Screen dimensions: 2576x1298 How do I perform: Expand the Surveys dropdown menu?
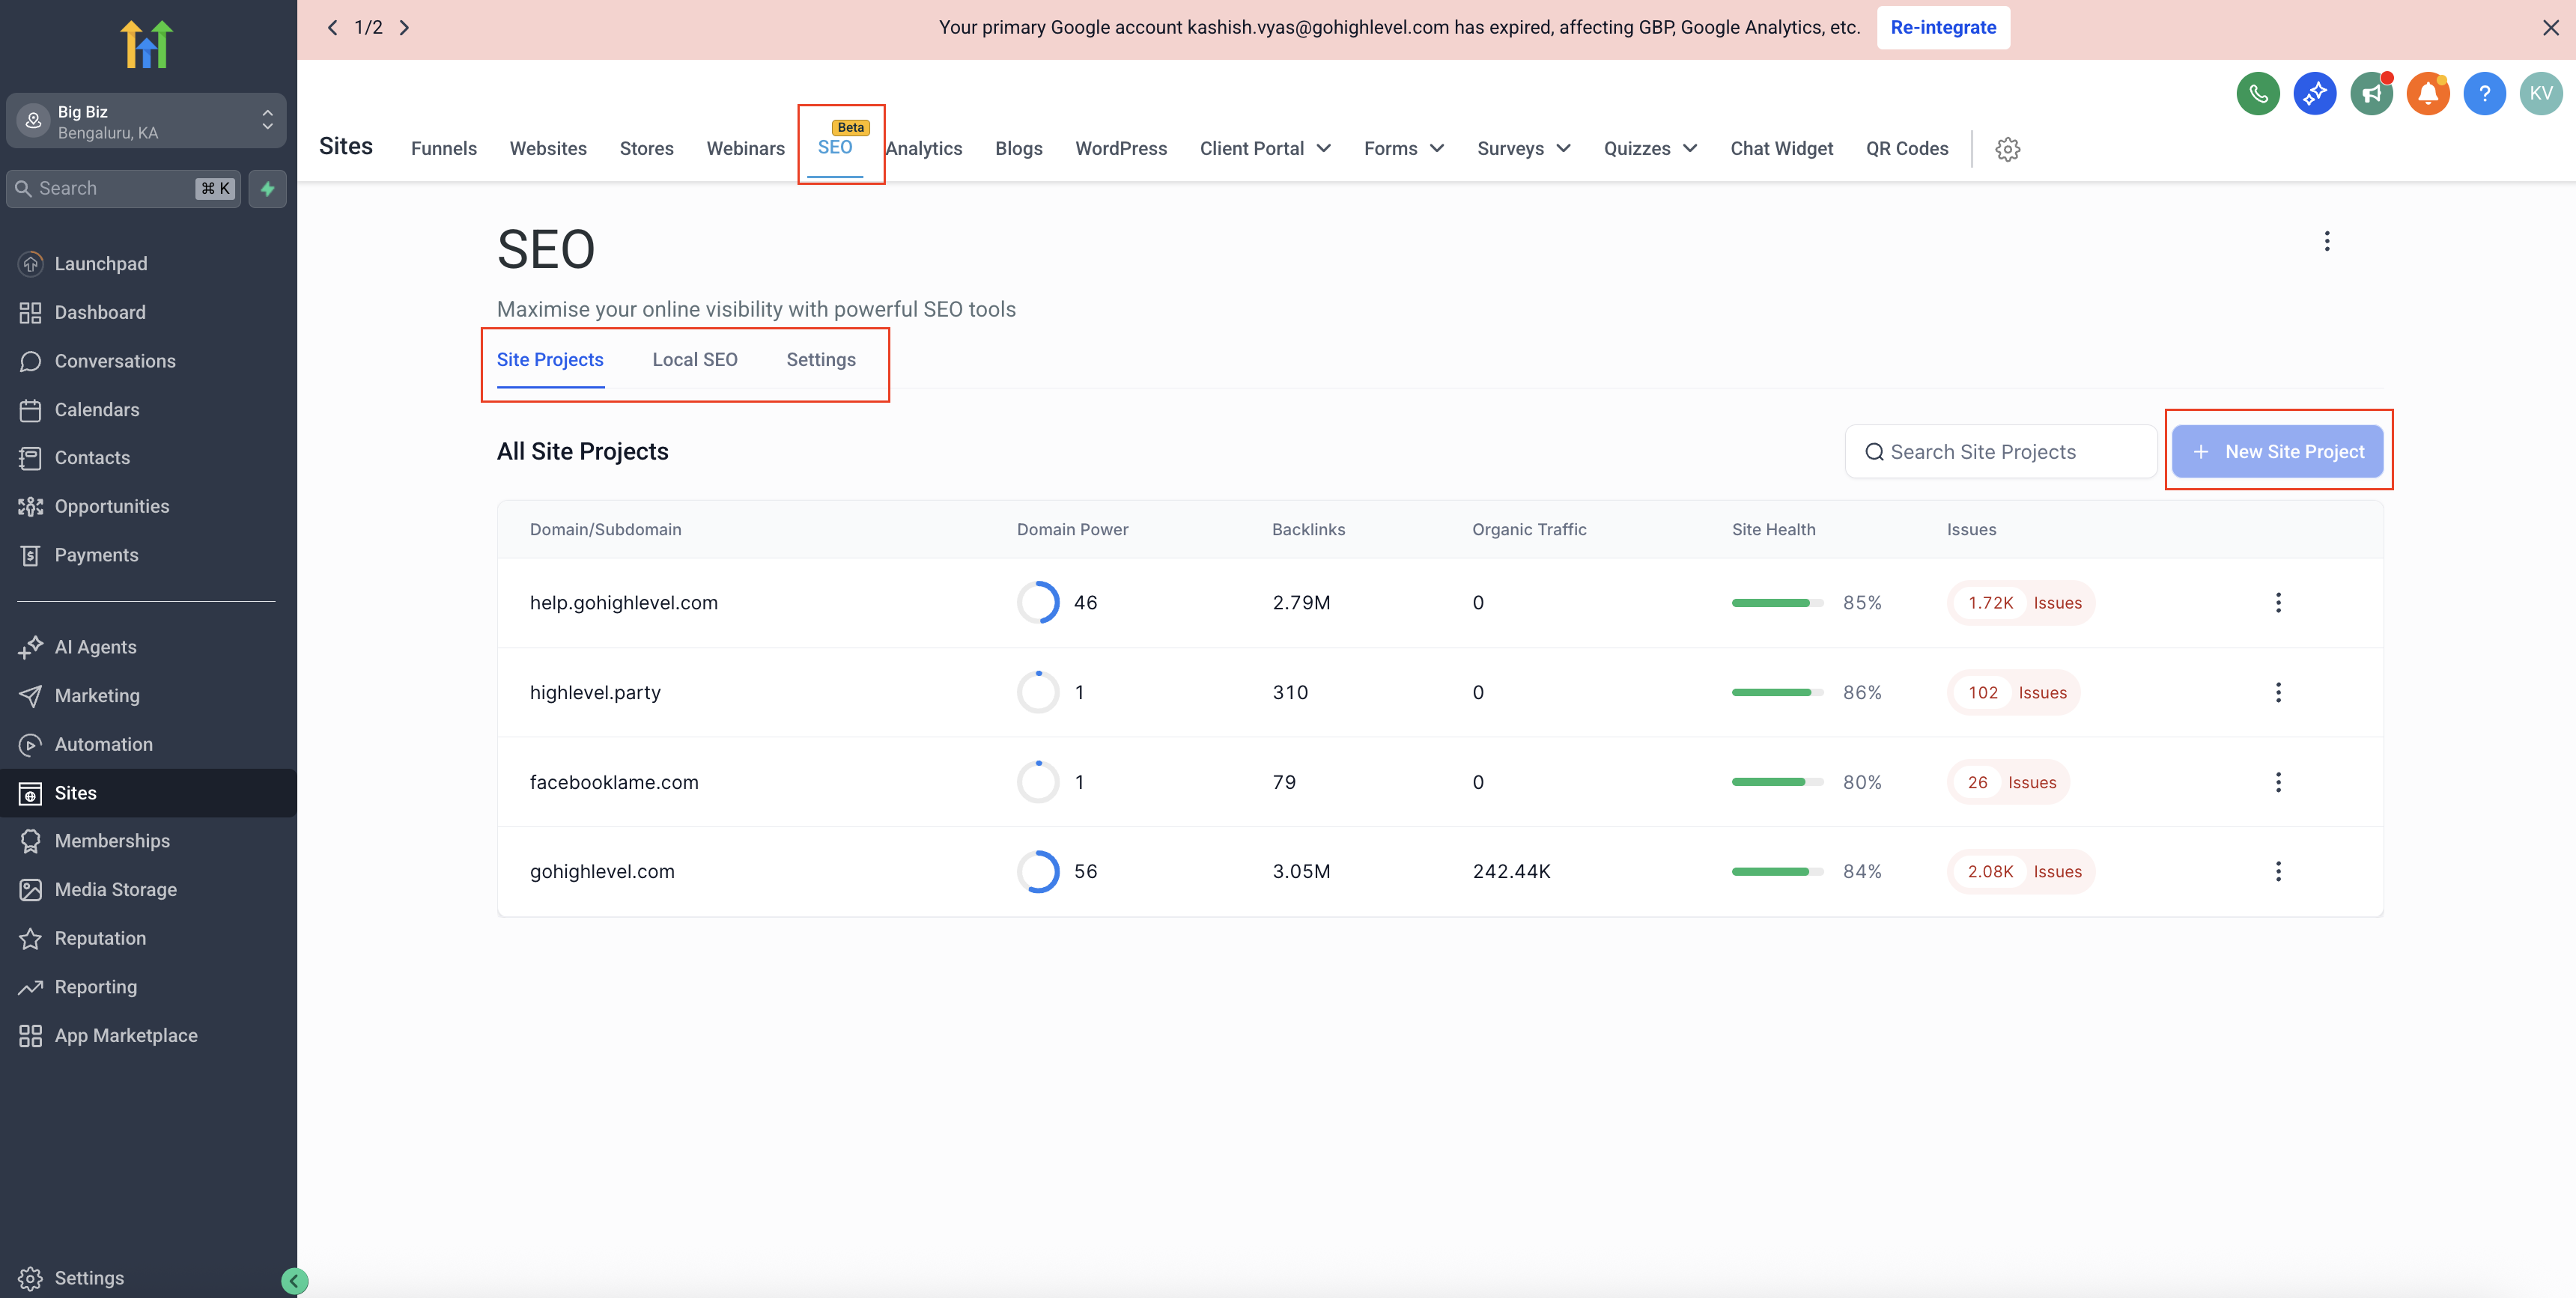(x=1523, y=149)
